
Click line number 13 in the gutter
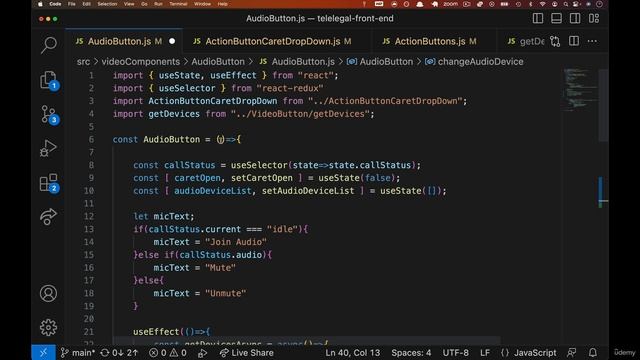89,229
